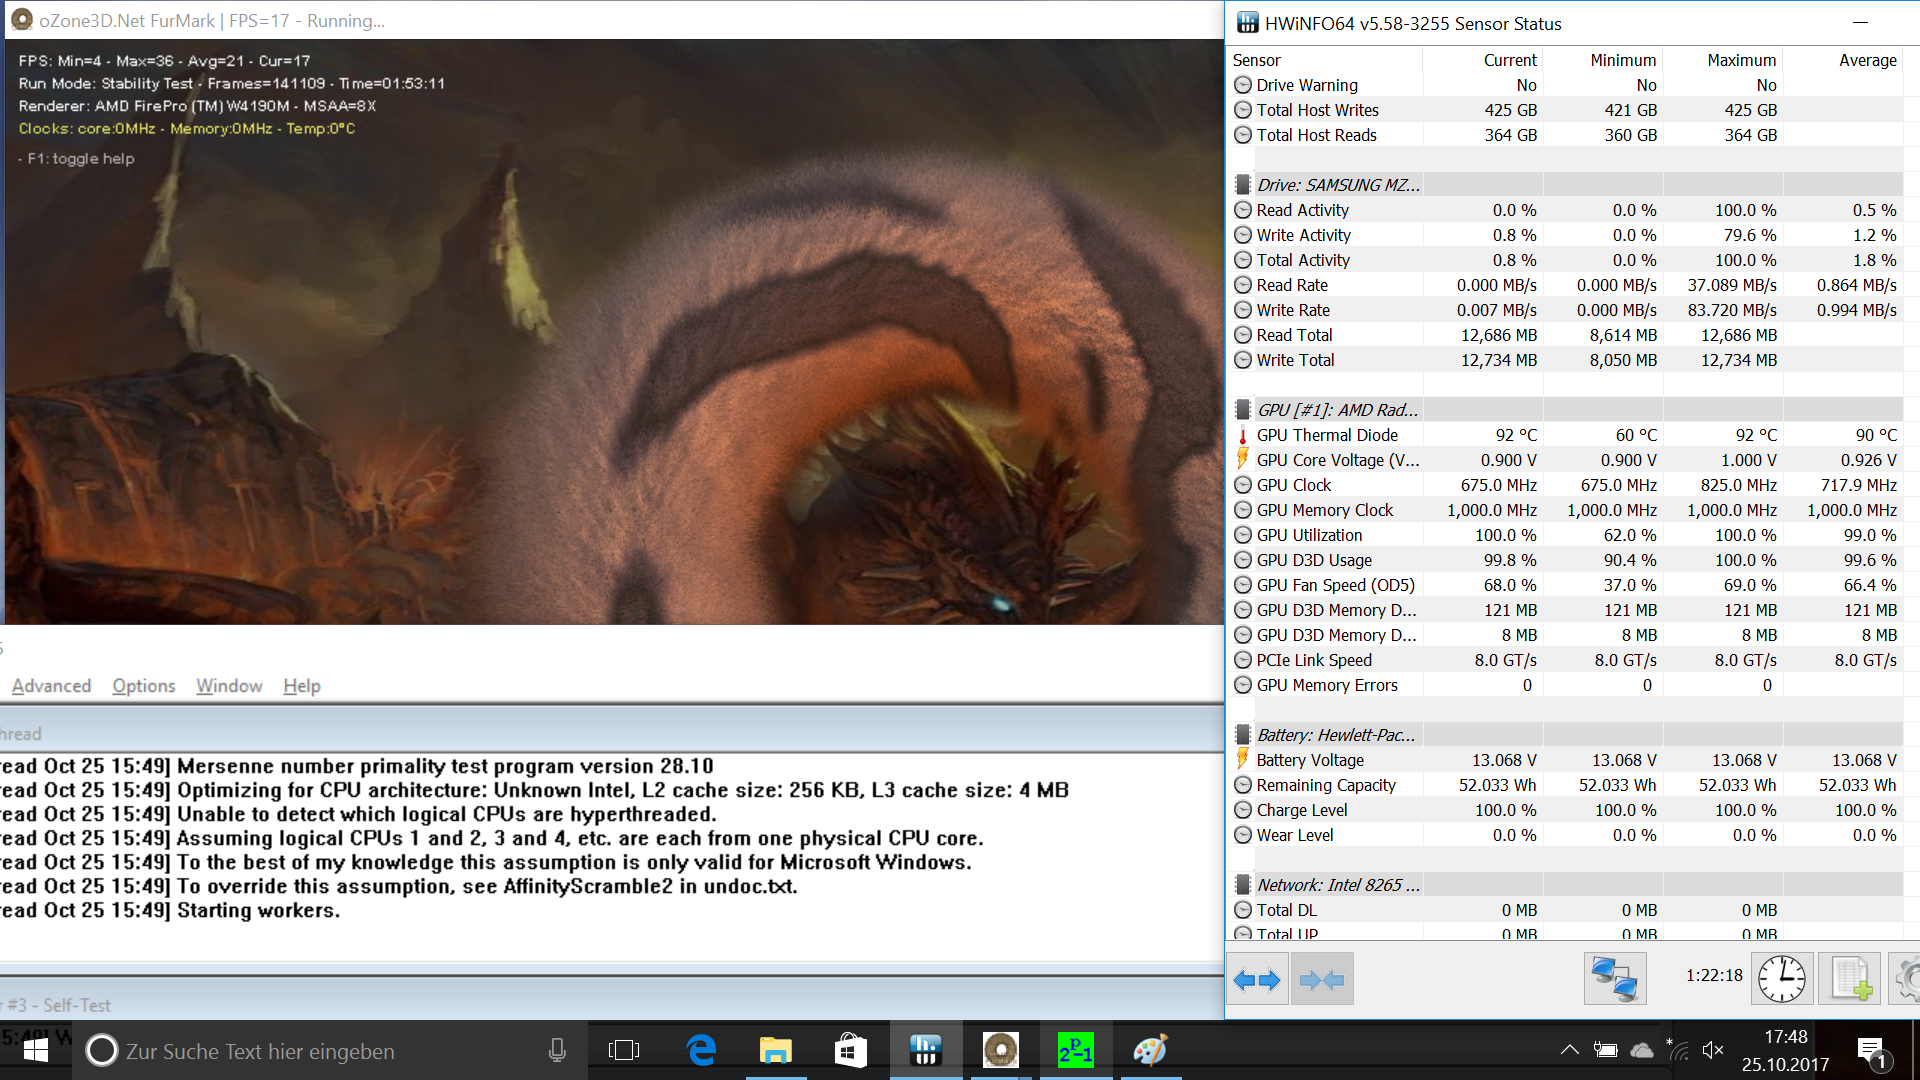Click the expand columns blue arrows button
The width and height of the screenshot is (1920, 1080).
[x=1257, y=980]
